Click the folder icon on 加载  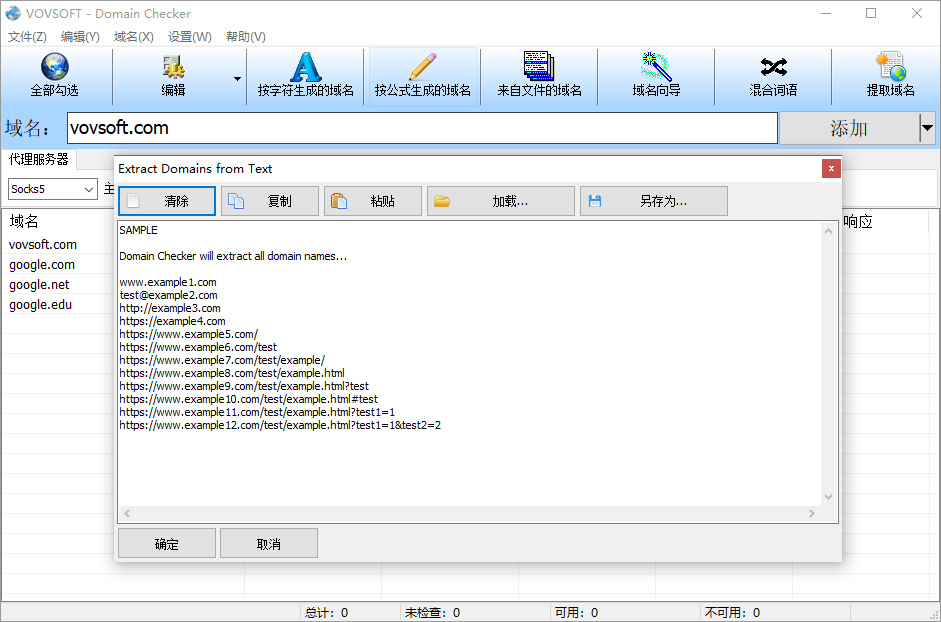442,201
